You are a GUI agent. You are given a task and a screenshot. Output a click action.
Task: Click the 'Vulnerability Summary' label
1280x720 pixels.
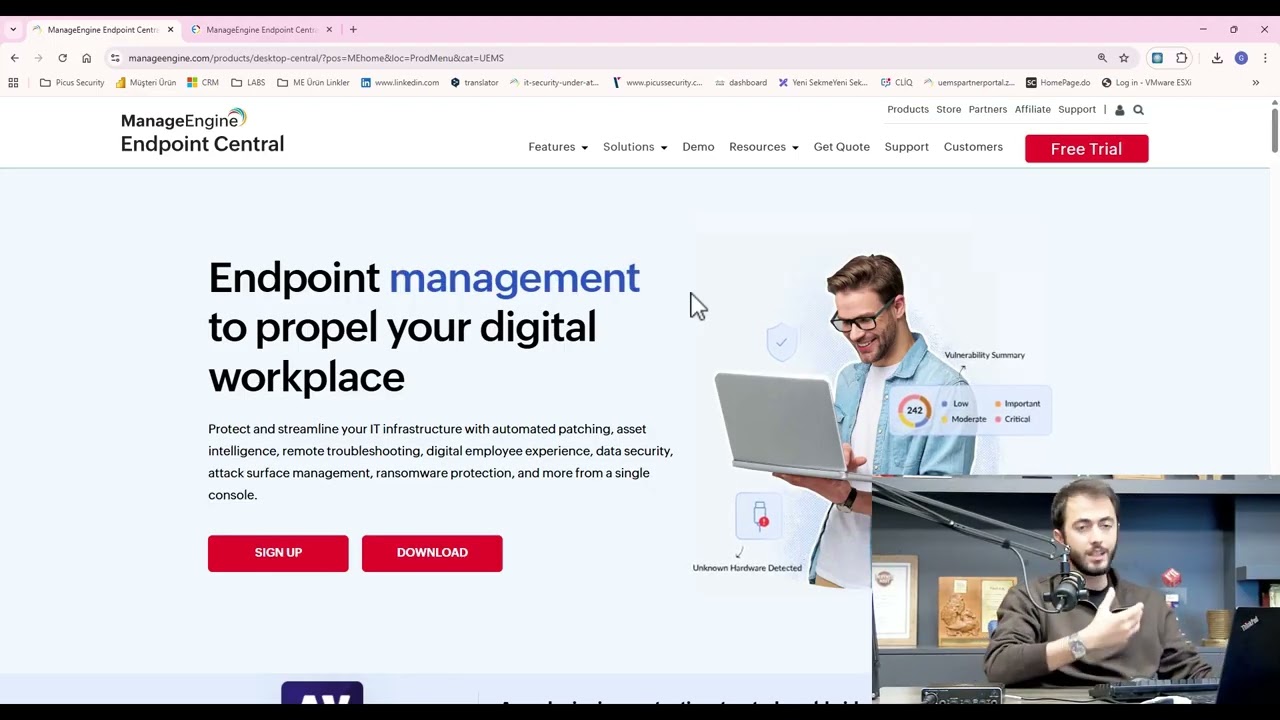[984, 355]
